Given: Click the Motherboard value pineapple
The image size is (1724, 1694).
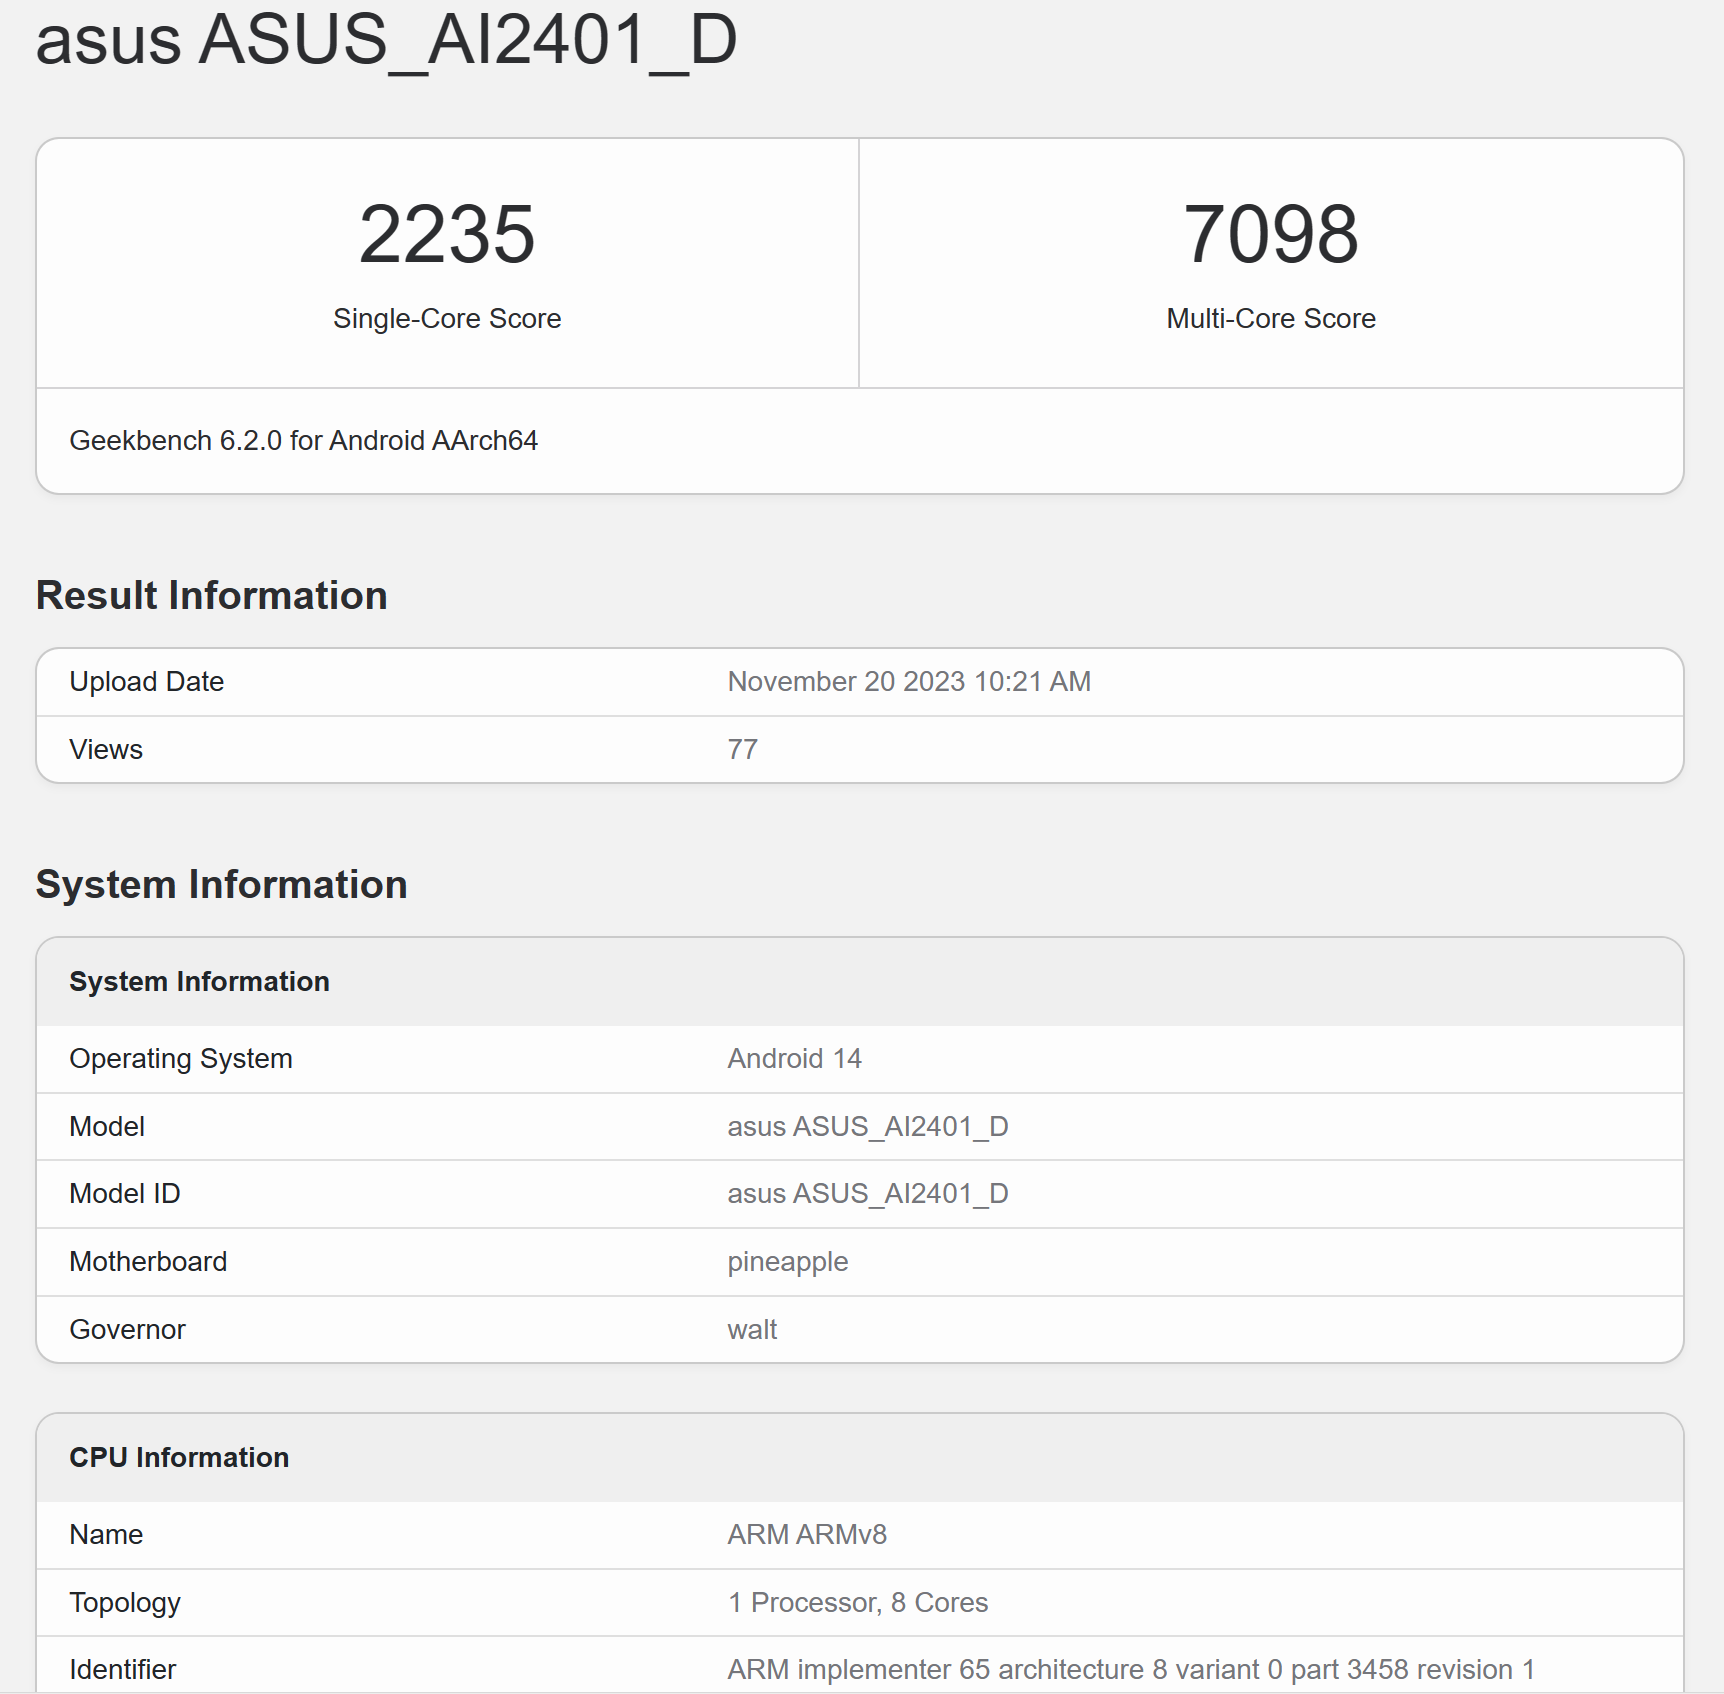Looking at the screenshot, I should [x=787, y=1262].
